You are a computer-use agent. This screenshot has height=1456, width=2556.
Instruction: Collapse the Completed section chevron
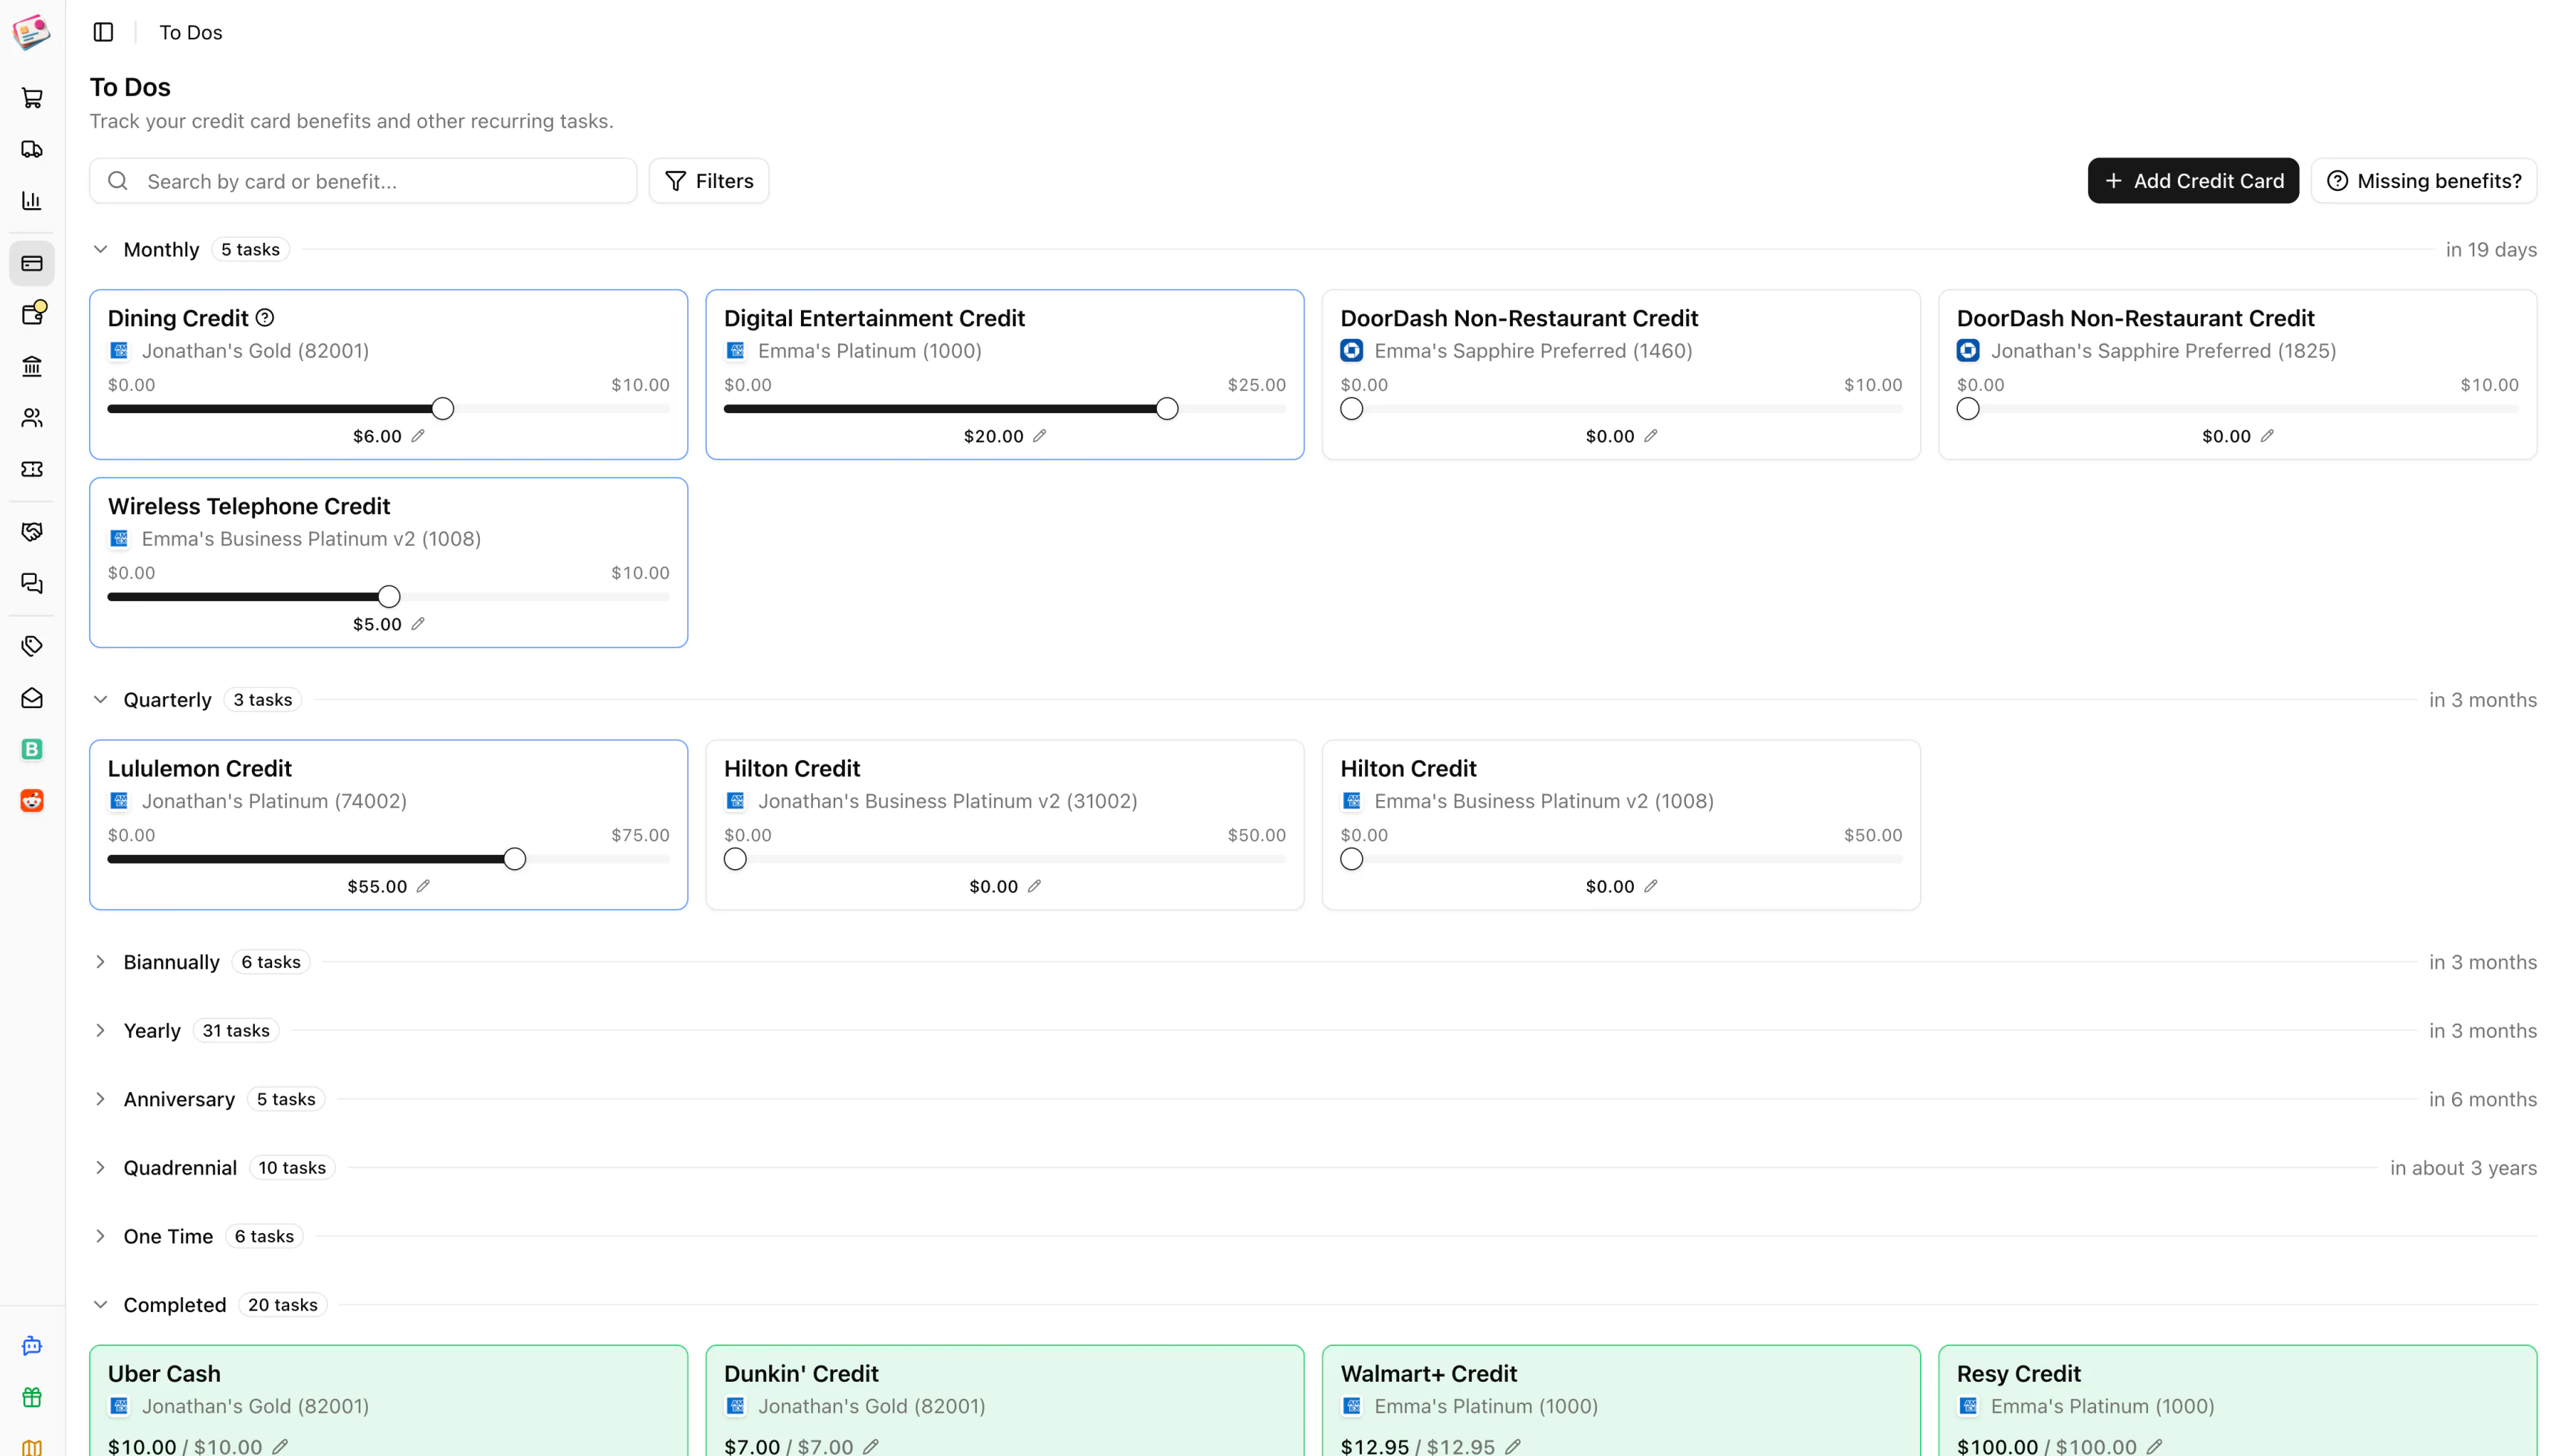(x=100, y=1304)
